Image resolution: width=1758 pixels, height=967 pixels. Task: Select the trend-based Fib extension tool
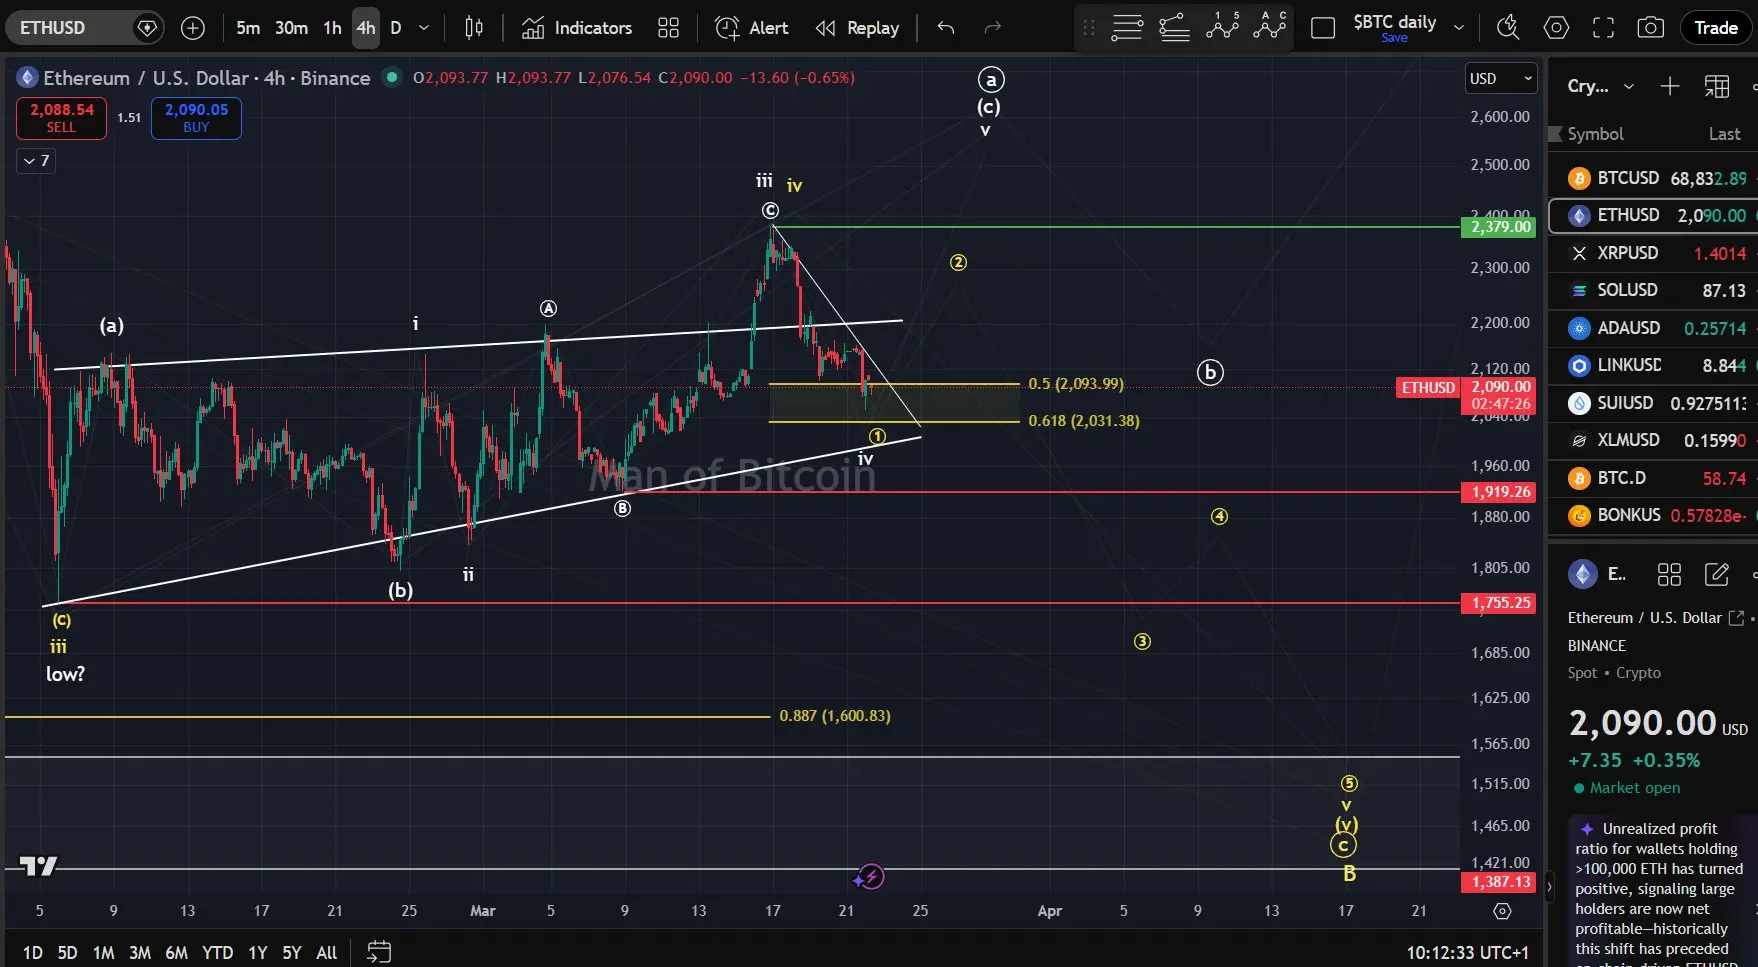pyautogui.click(x=1174, y=28)
